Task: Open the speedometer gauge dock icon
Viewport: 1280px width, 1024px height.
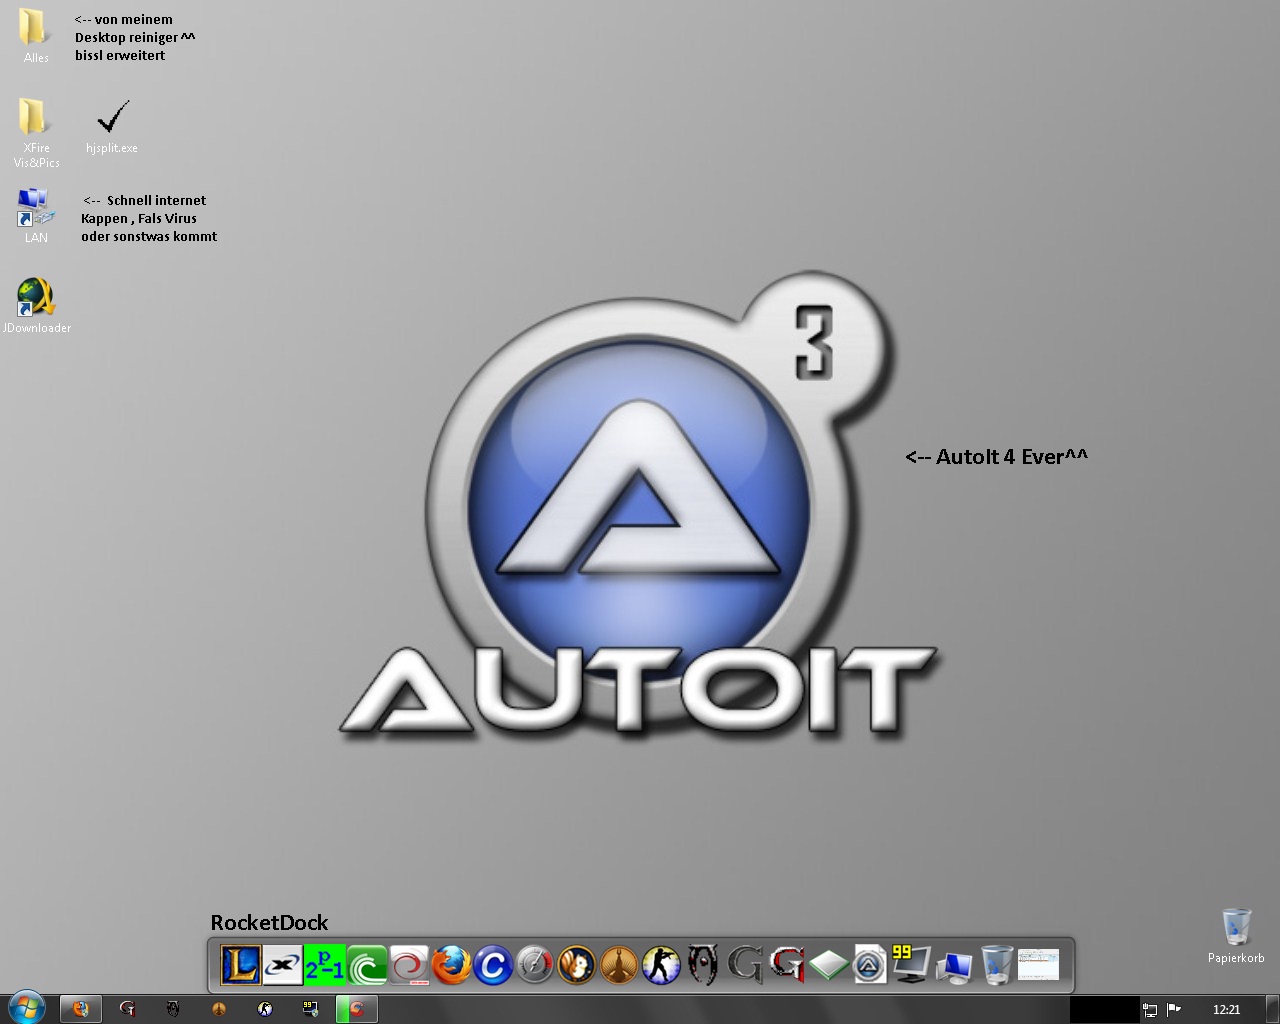Action: tap(535, 965)
